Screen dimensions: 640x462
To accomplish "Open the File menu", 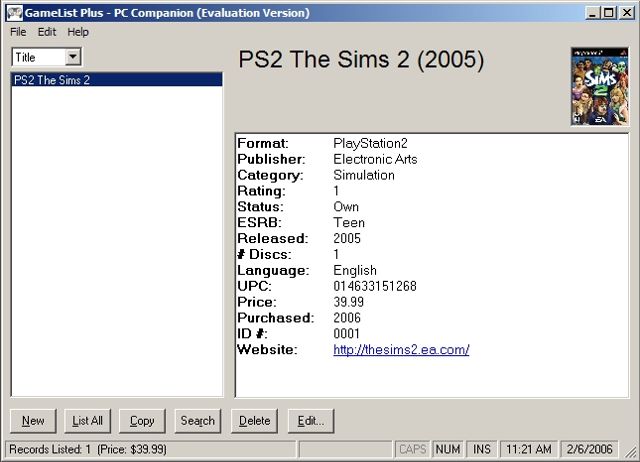I will 18,32.
